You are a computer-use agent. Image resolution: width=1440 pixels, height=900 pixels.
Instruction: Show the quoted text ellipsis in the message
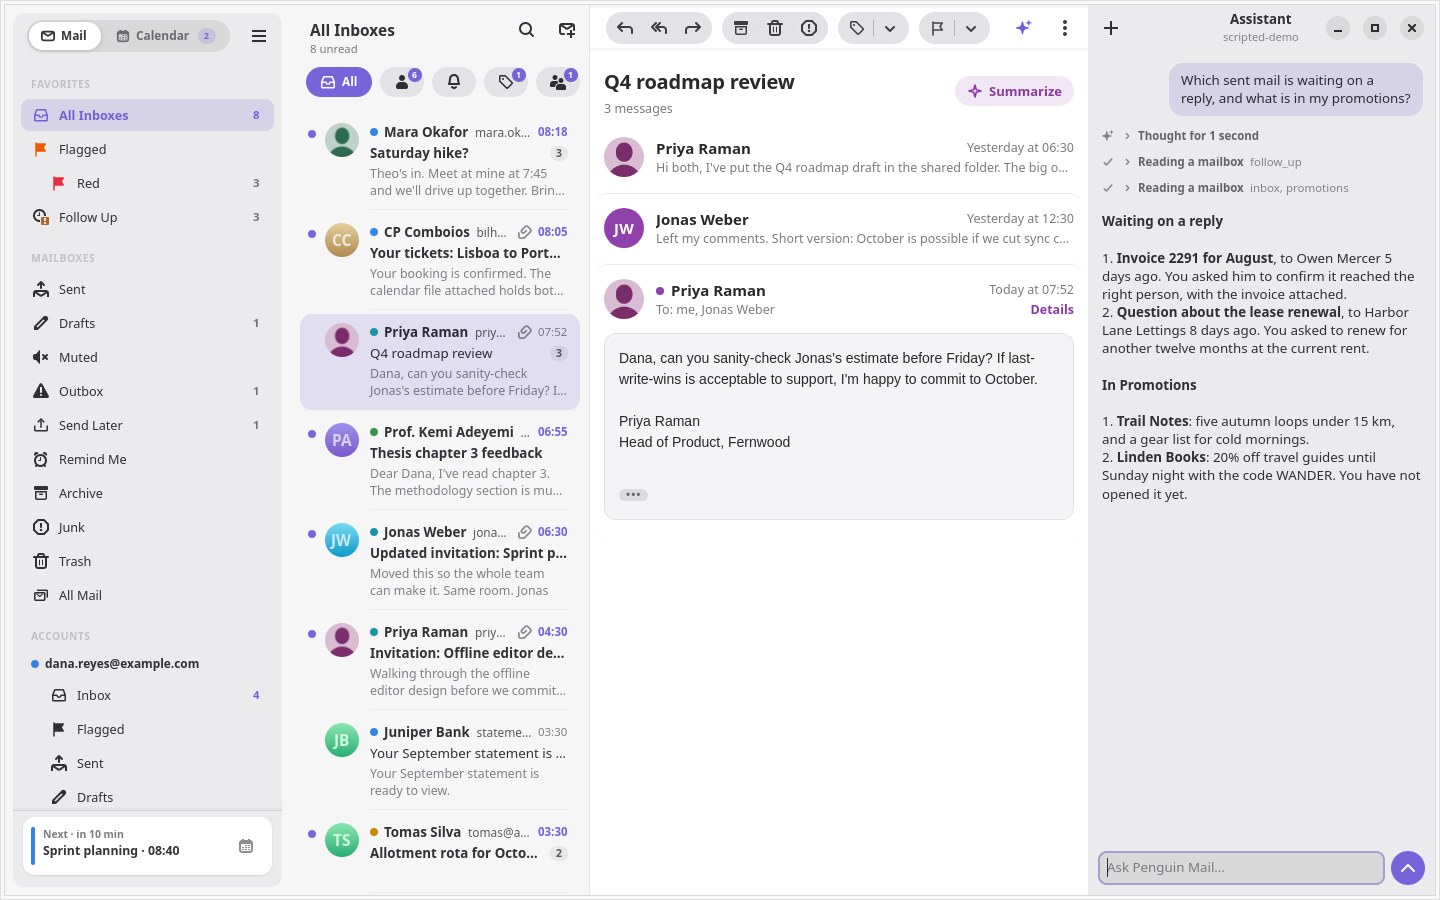[x=633, y=495]
